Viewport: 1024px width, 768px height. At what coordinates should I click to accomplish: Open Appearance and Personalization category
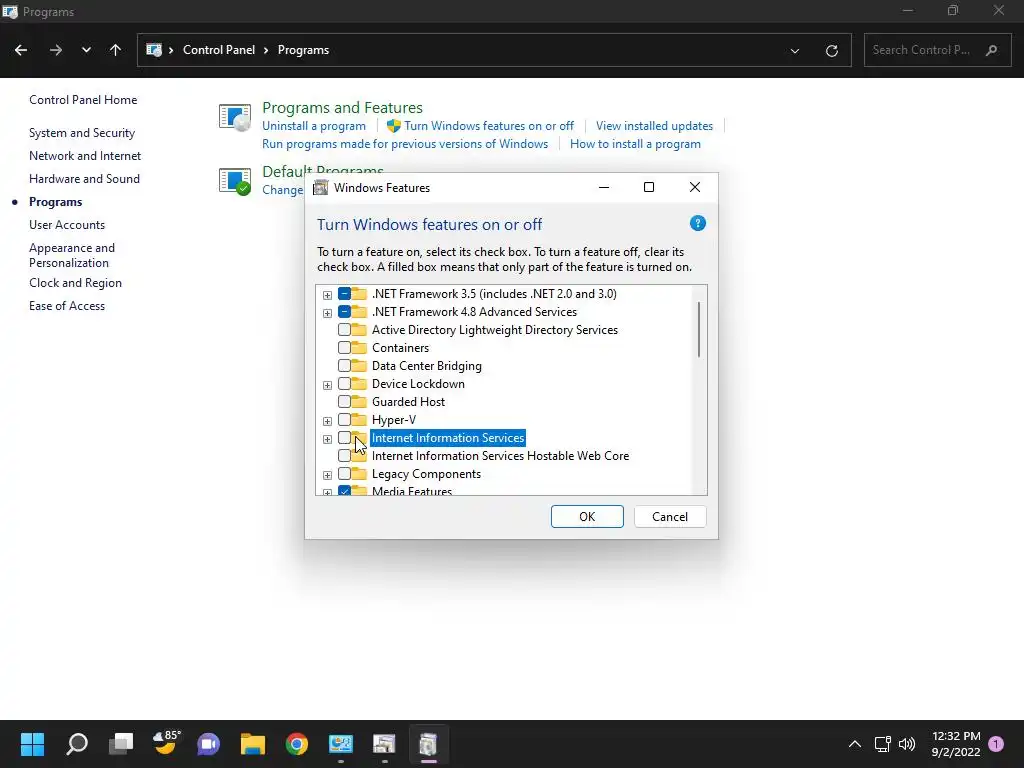coord(72,255)
